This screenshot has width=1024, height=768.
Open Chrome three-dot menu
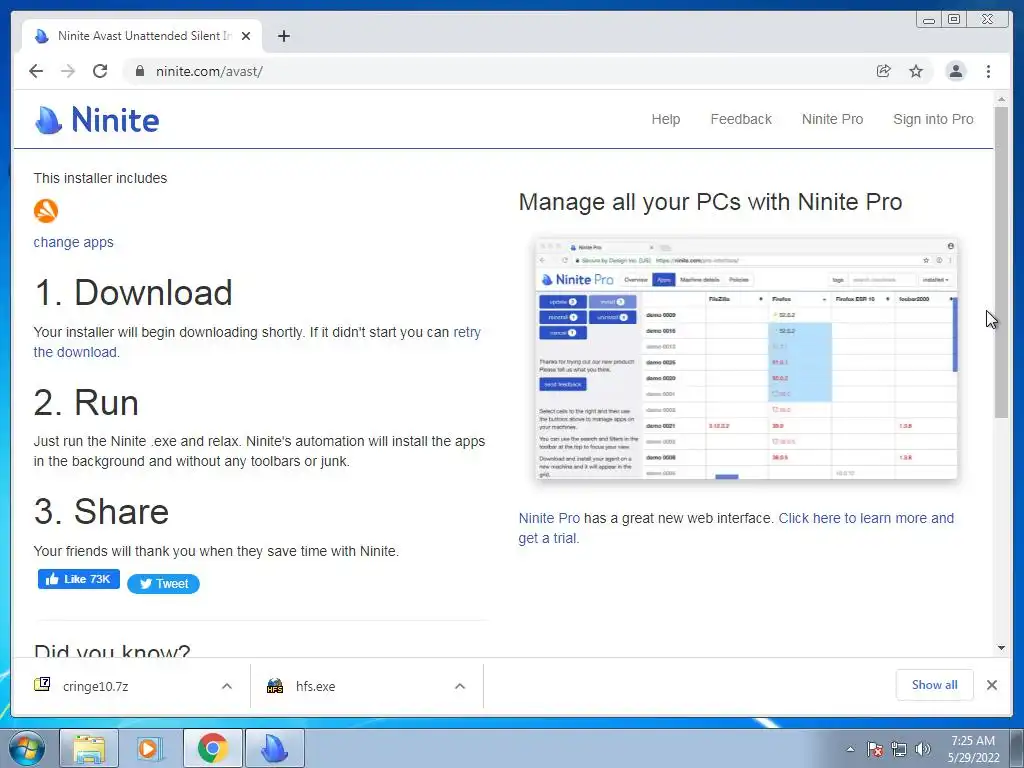coord(988,71)
